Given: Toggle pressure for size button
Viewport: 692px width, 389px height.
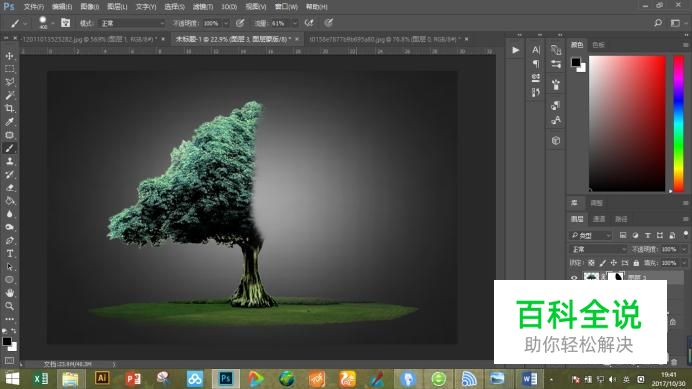Looking at the screenshot, I should [328, 23].
